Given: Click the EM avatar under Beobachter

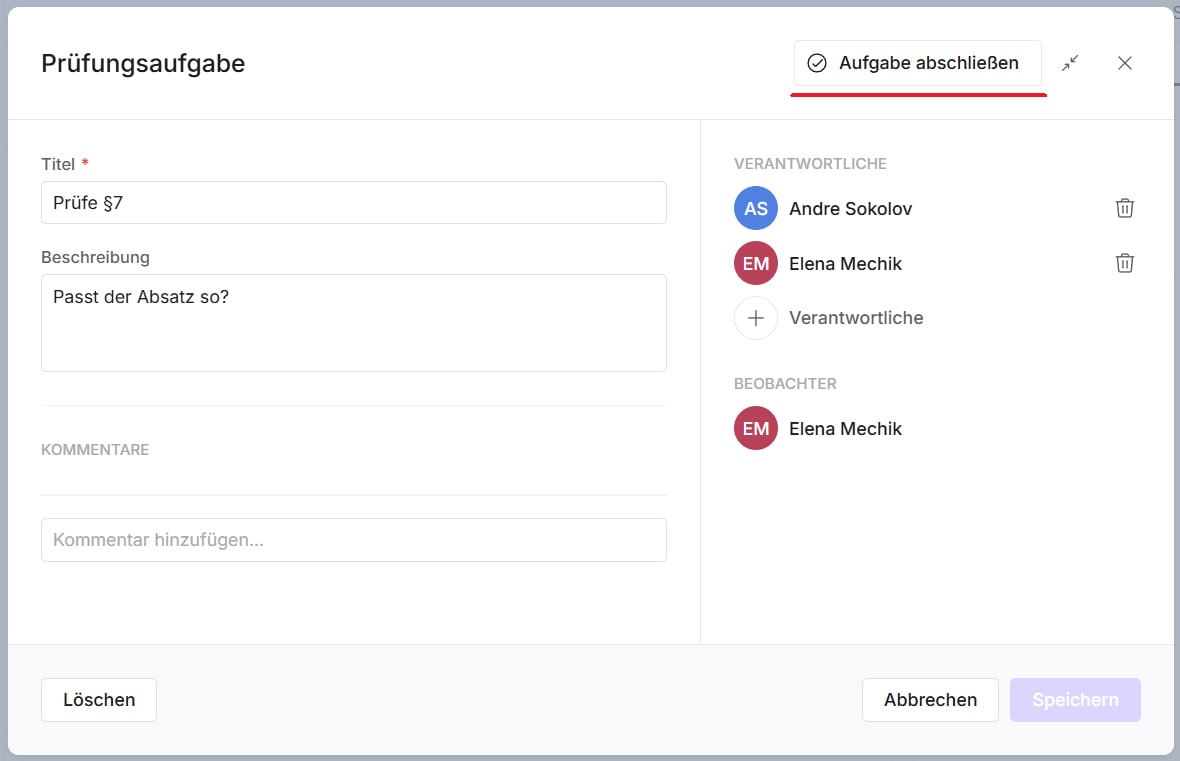Looking at the screenshot, I should point(756,428).
